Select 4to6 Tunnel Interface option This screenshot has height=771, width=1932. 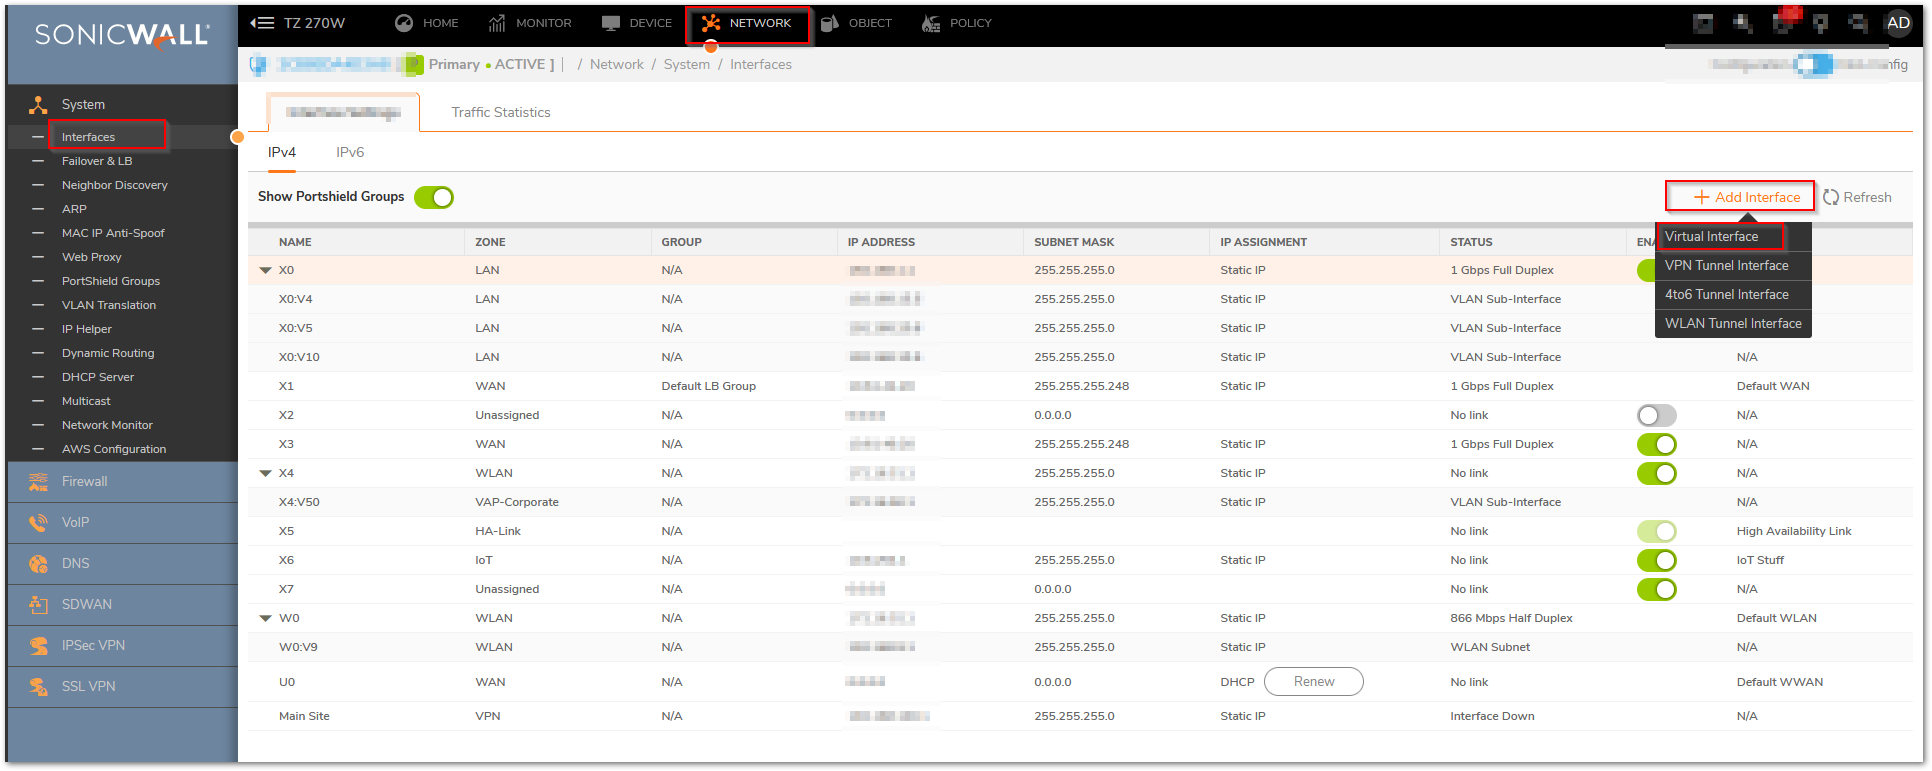tap(1733, 295)
